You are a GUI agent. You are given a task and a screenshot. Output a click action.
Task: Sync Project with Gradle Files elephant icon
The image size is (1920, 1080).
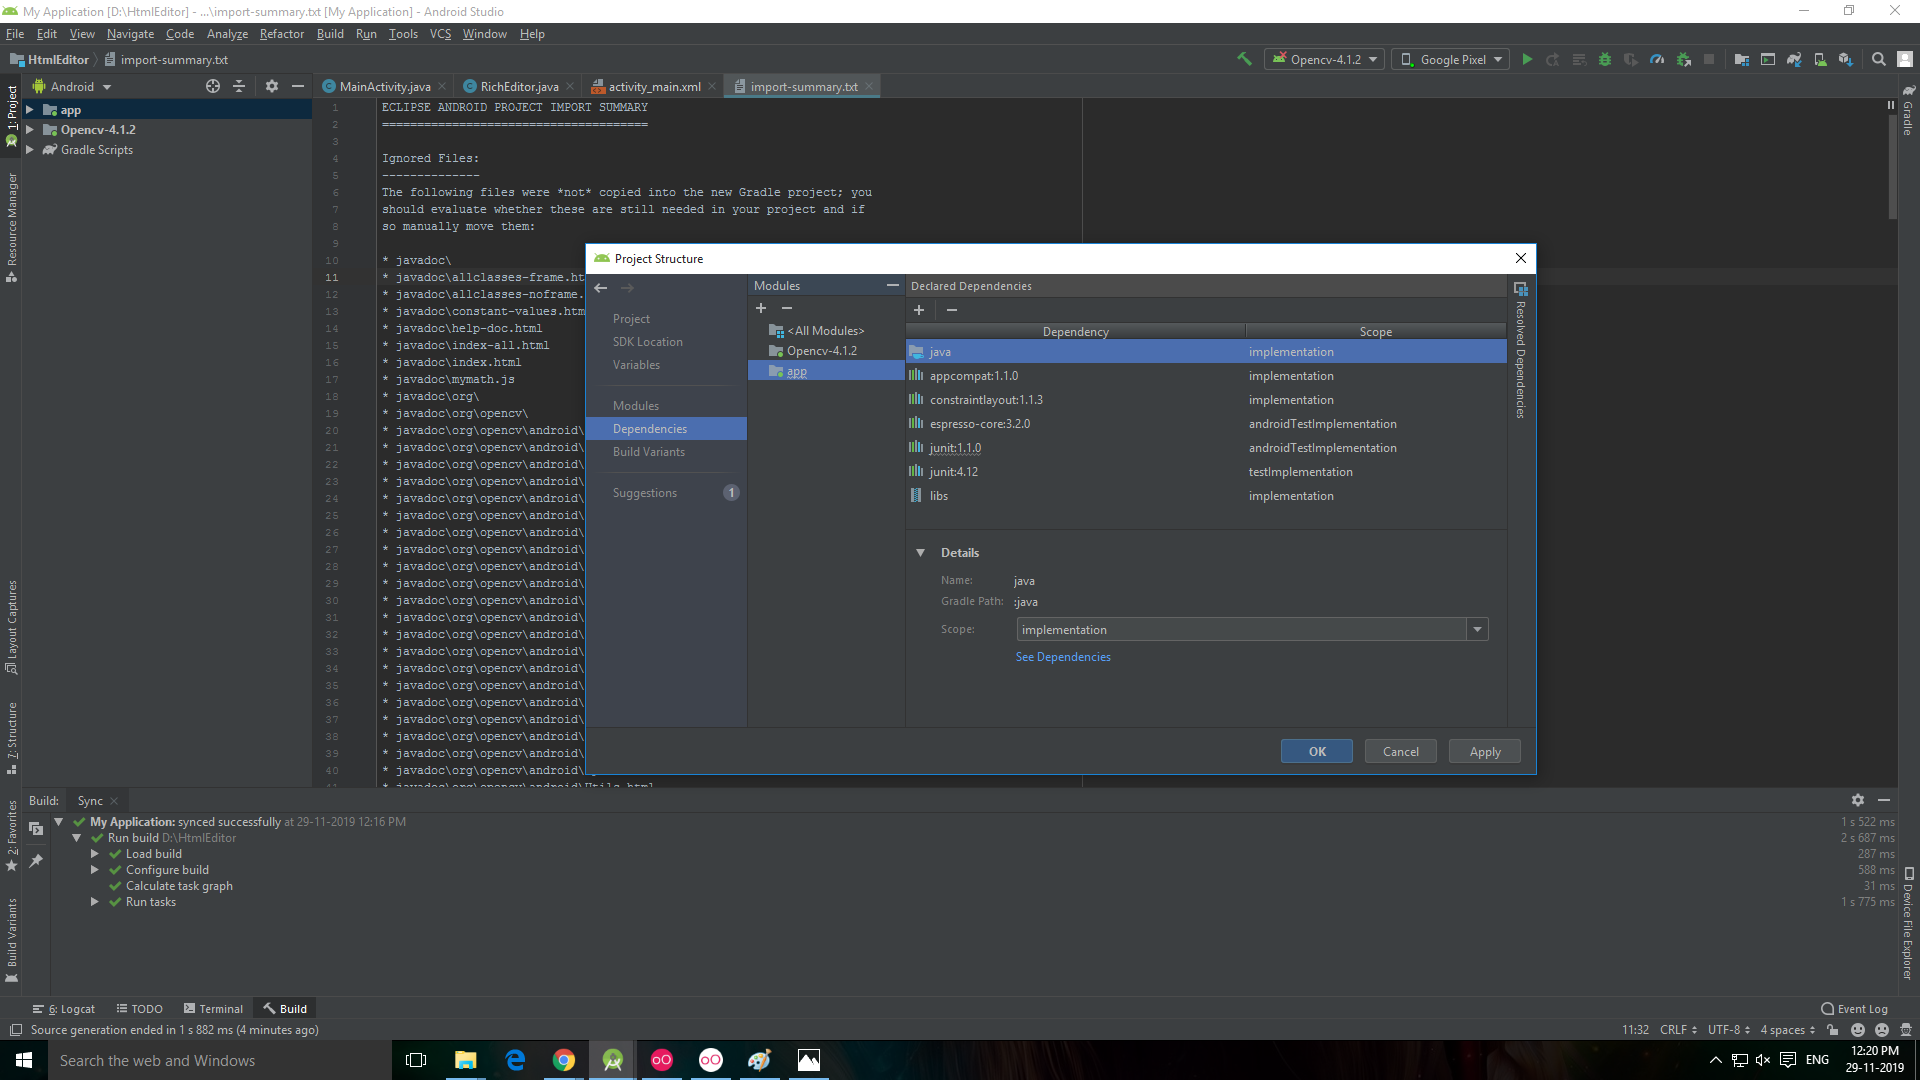tap(1794, 59)
